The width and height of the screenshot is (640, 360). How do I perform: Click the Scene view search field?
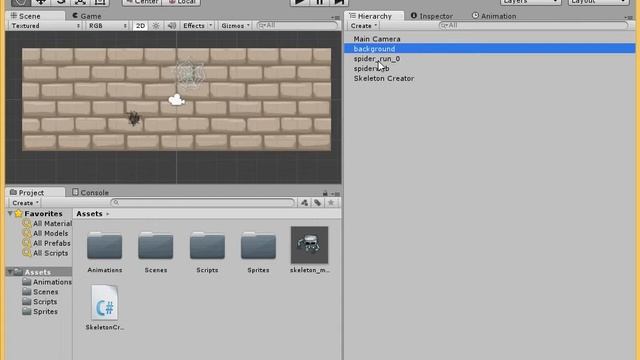tap(298, 25)
